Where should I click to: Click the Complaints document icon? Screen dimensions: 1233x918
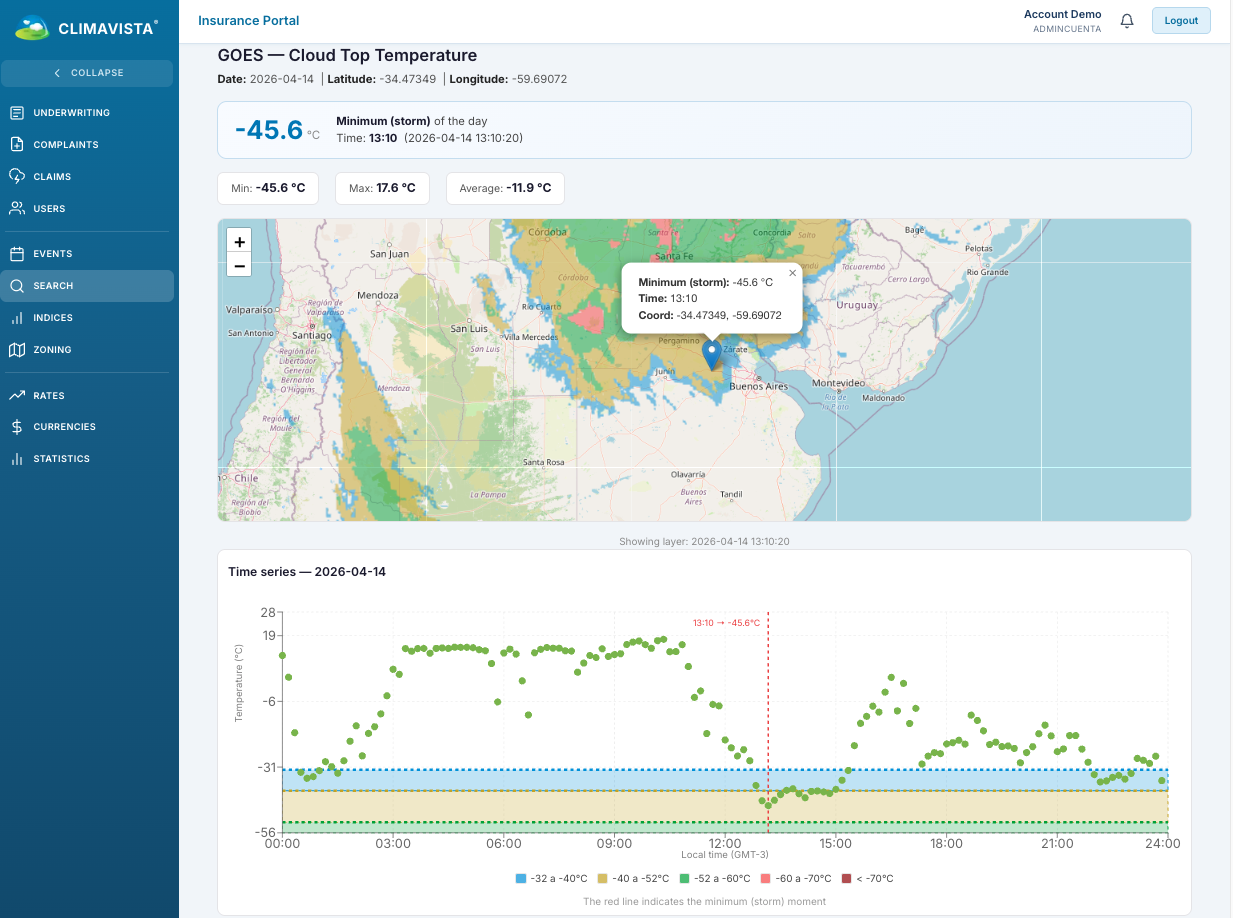coord(17,145)
